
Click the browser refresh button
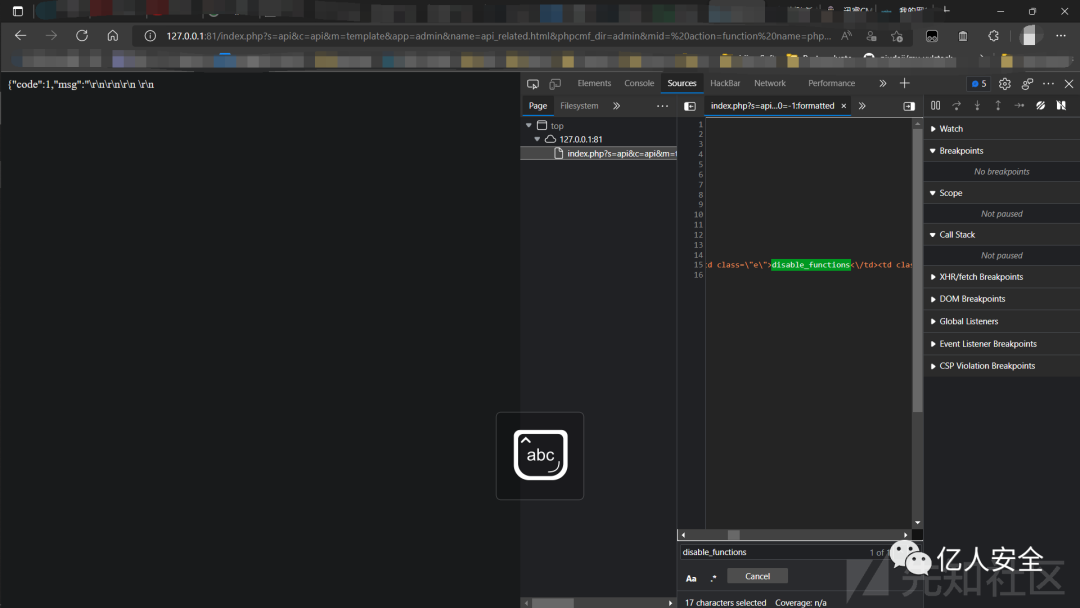82,35
